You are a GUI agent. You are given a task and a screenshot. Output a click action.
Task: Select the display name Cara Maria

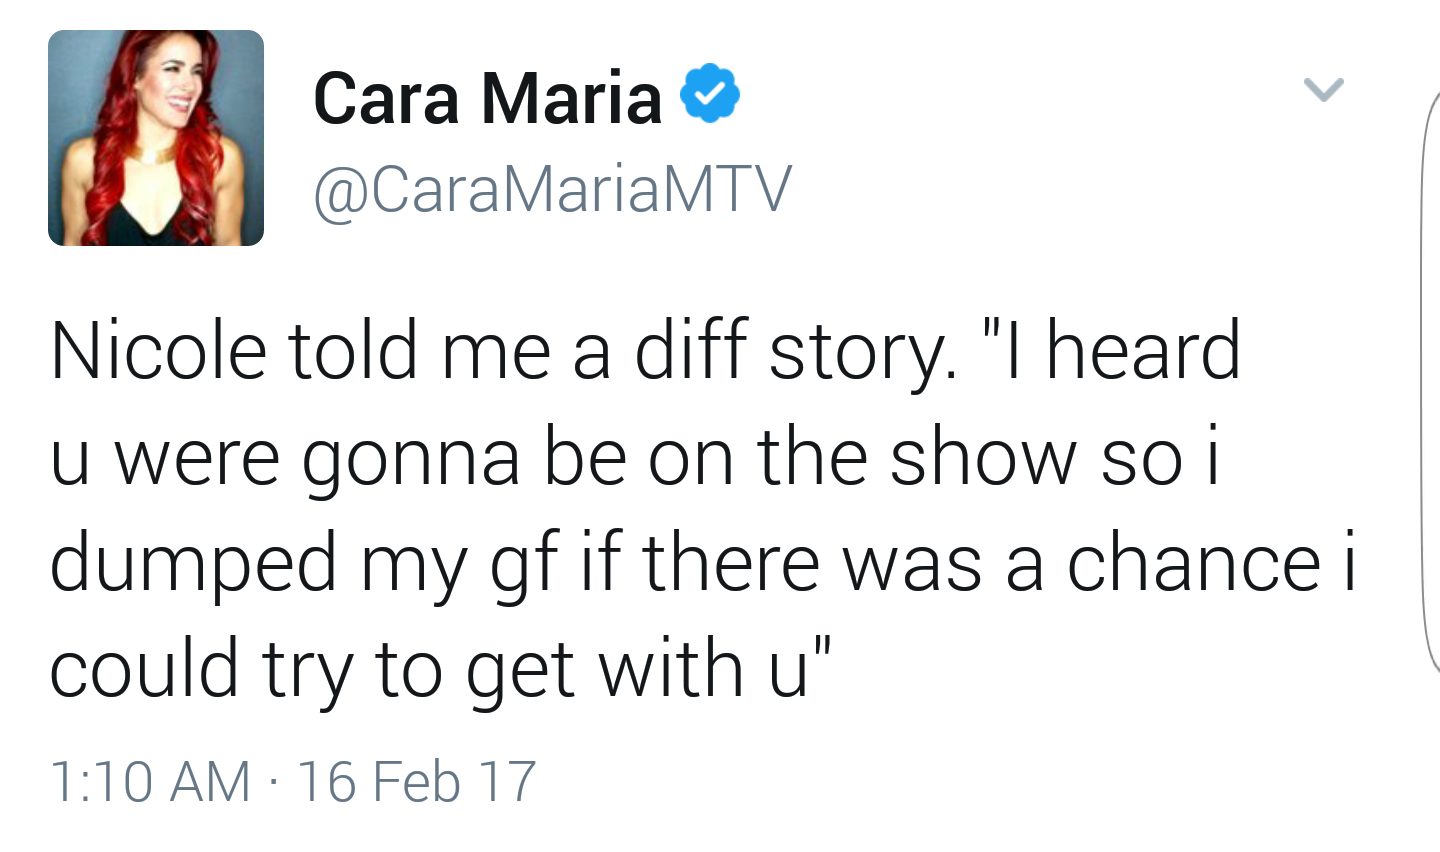(x=488, y=98)
